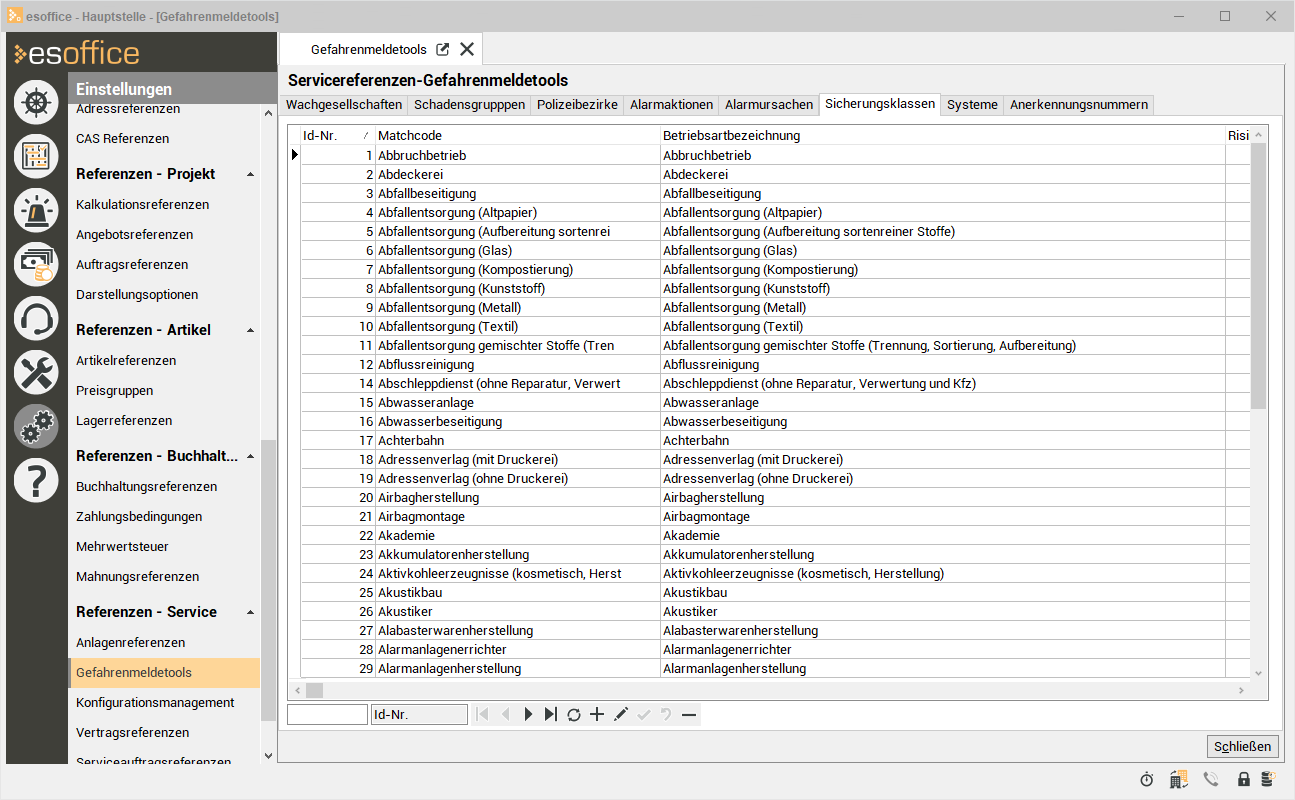Screen dimensions: 1295x800
Task: Go to the first record in navigator
Action: (x=483, y=714)
